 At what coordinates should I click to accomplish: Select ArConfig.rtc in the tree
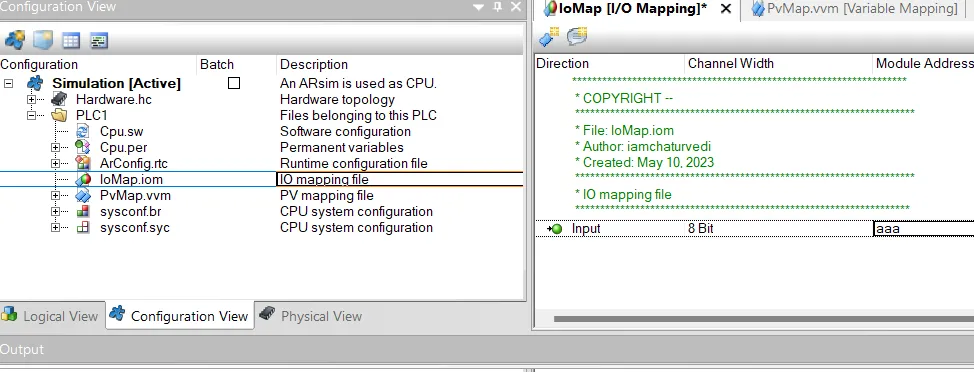(x=134, y=164)
